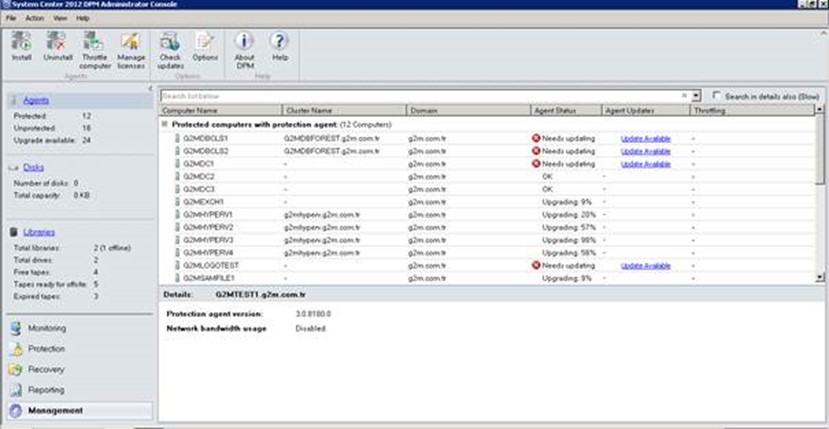Image resolution: width=829 pixels, height=429 pixels.
Task: Clear the search box with the X
Action: (x=684, y=96)
